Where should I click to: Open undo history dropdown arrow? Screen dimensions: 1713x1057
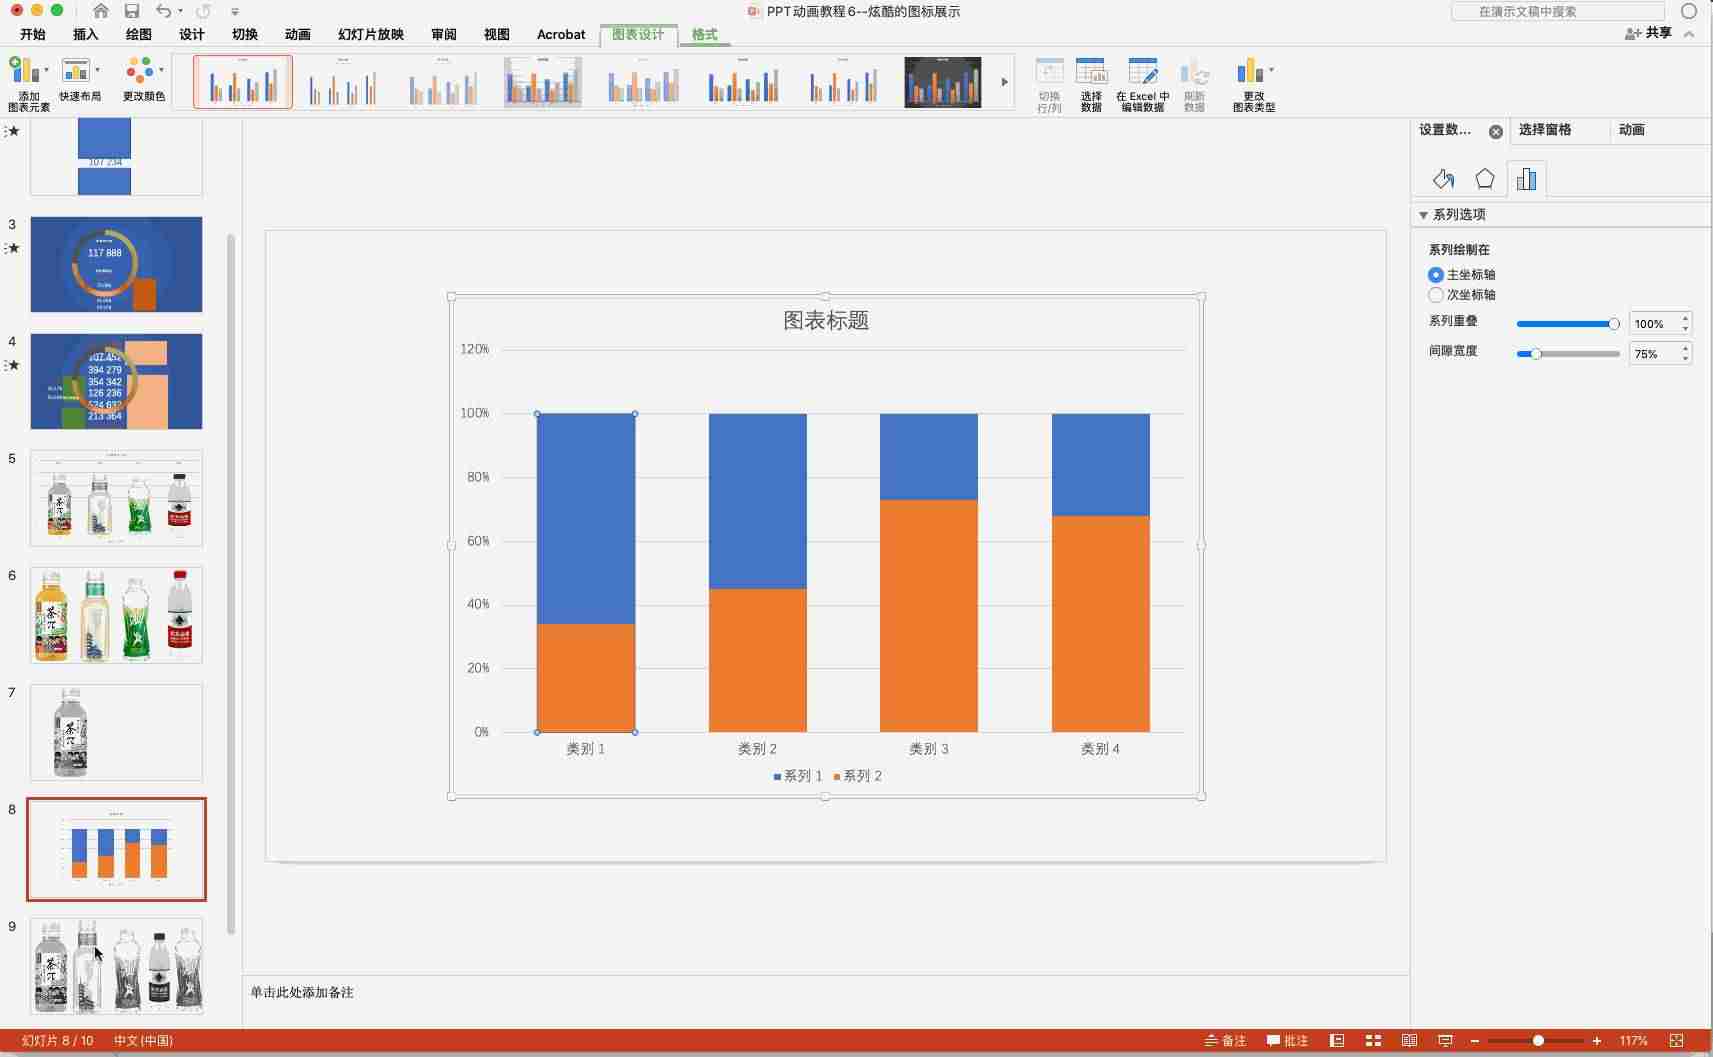point(180,11)
